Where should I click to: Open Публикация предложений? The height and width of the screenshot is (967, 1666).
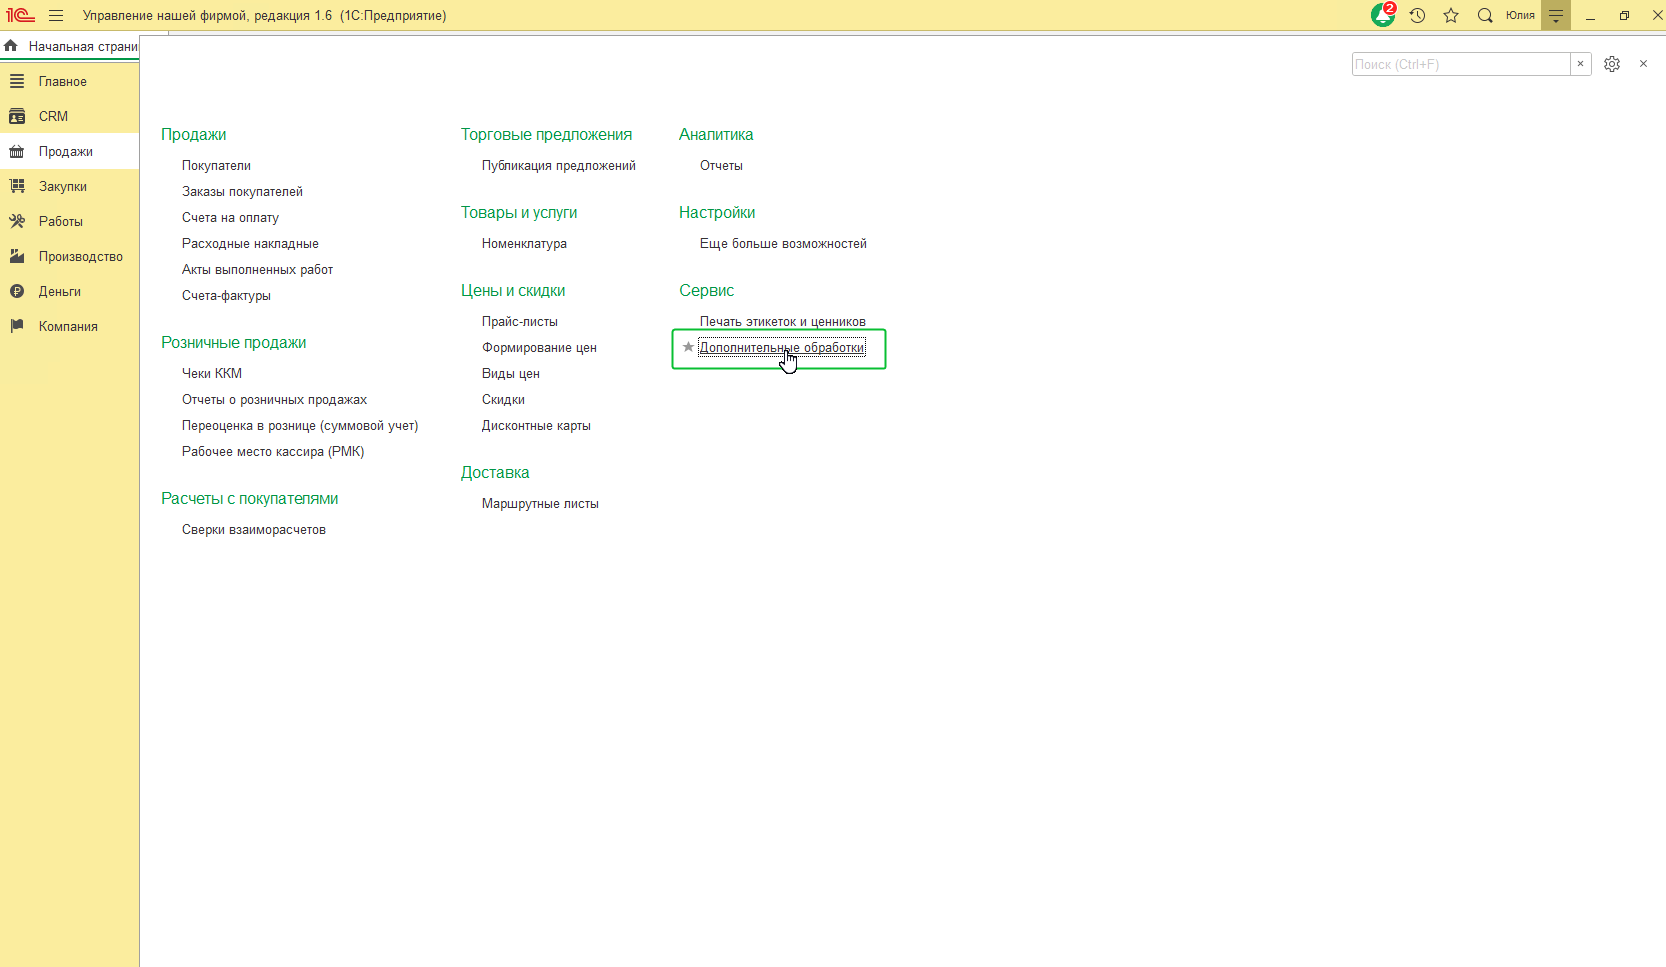pos(559,165)
